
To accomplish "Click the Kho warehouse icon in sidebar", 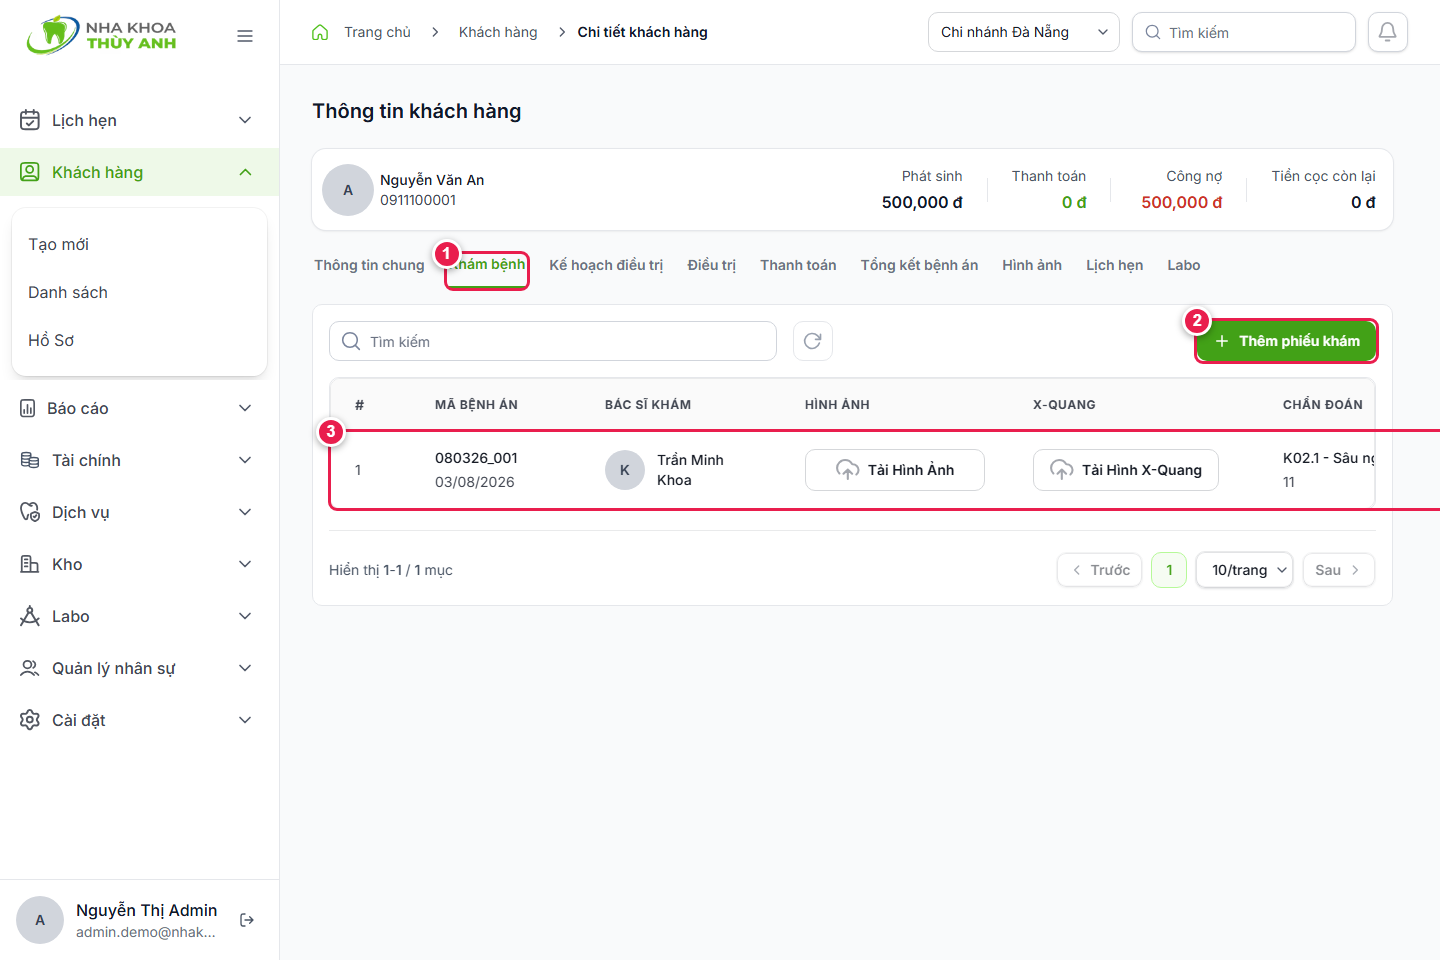I will tap(30, 564).
